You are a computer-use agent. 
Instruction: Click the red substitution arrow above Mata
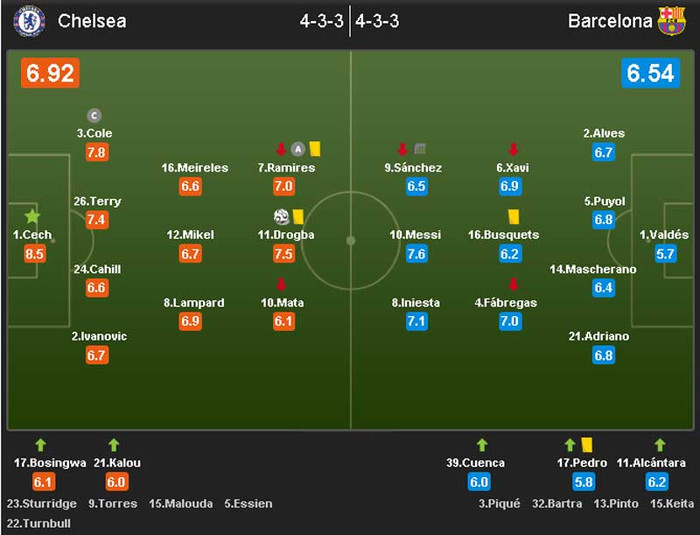[x=281, y=284]
